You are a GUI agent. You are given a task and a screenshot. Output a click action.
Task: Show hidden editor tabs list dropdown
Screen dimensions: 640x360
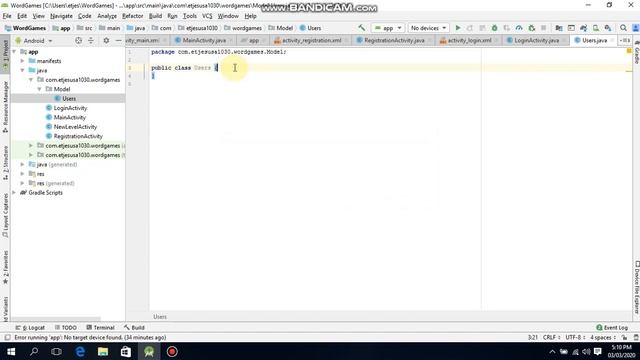624,40
